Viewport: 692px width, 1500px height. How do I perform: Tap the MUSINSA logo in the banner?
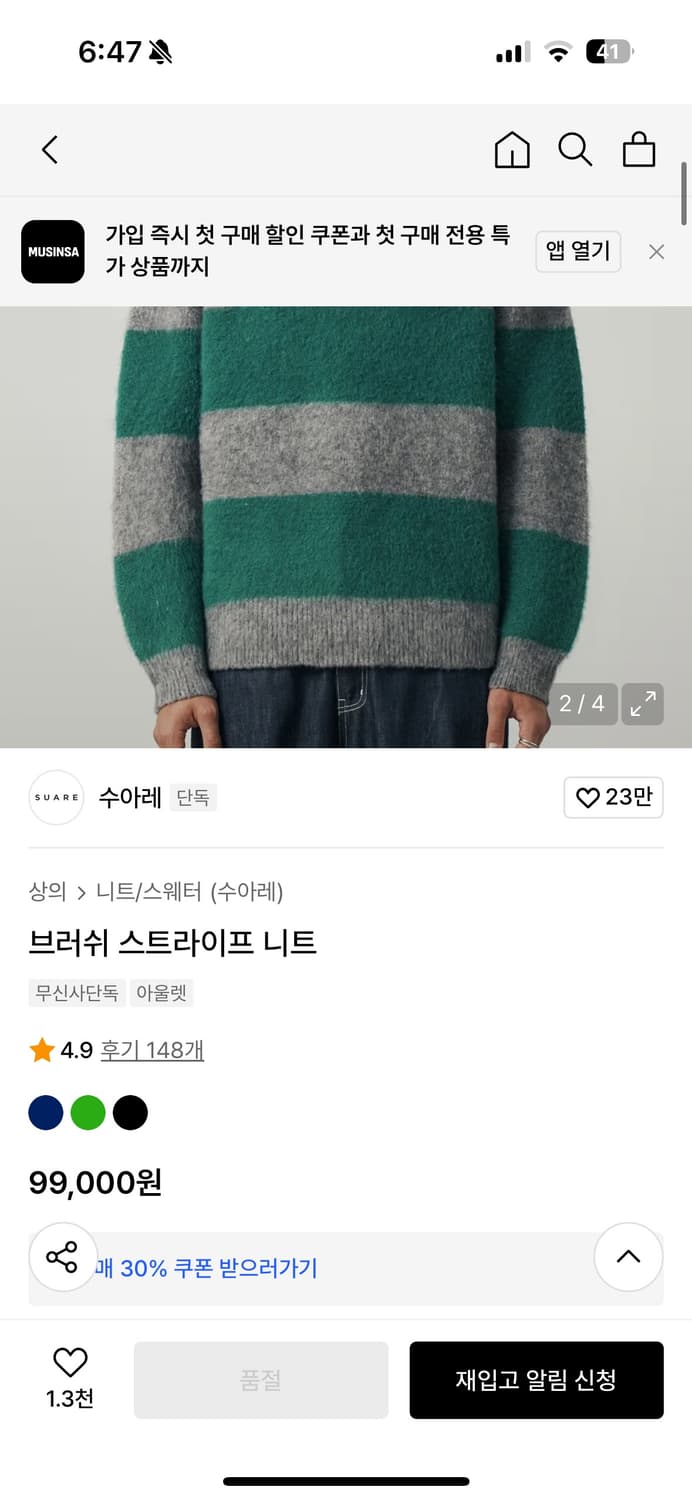coord(52,251)
